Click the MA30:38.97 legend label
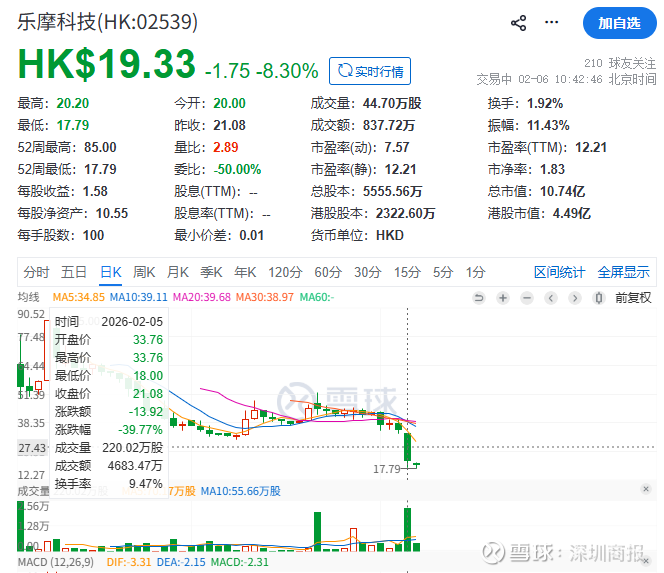Viewport: 664px width, 573px height. pyautogui.click(x=265, y=297)
